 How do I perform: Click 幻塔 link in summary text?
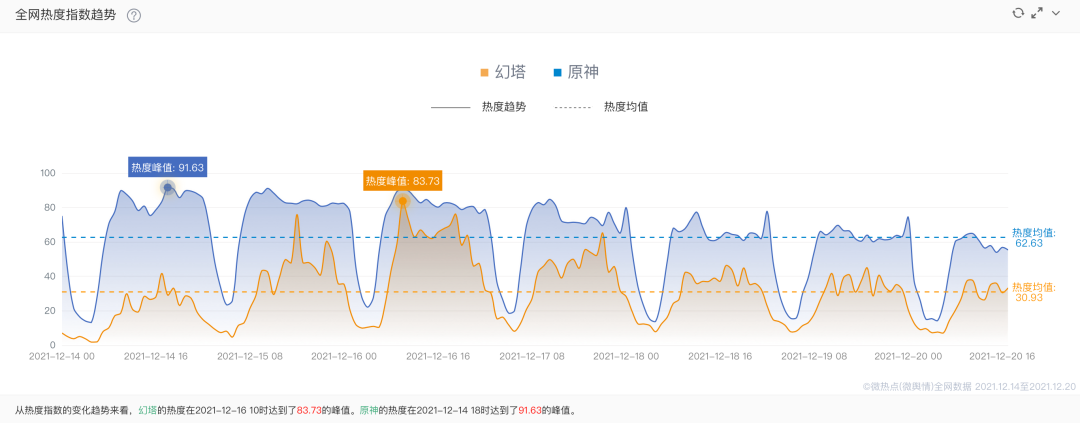pos(147,410)
